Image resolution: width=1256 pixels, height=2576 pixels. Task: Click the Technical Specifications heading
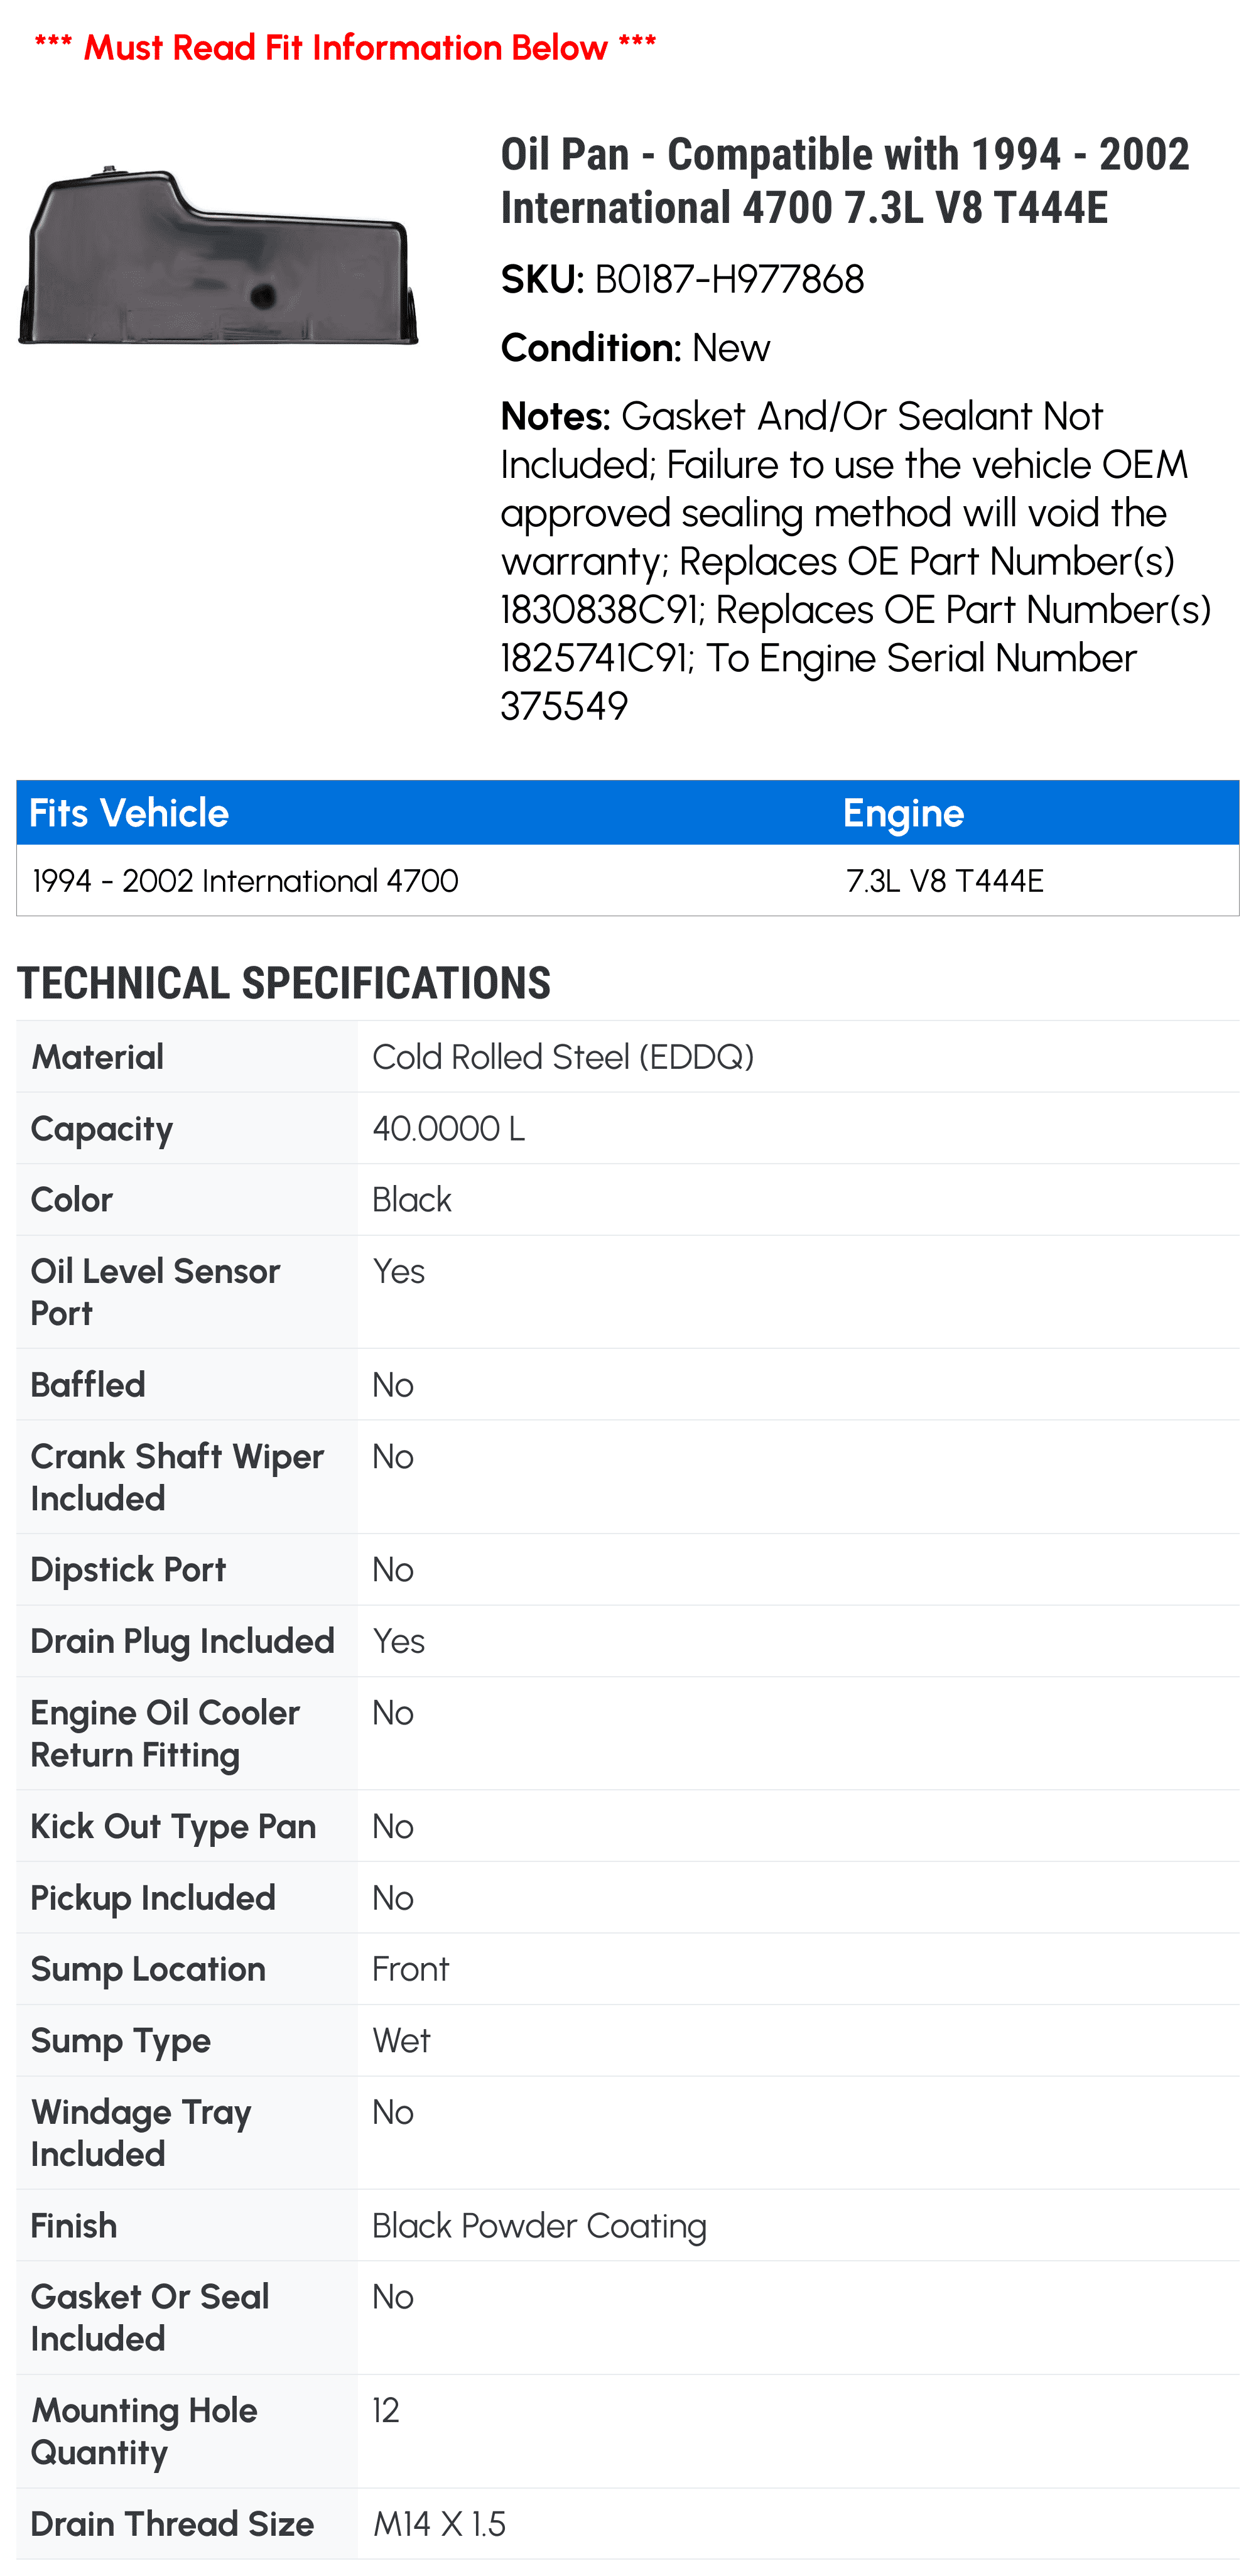coord(283,983)
